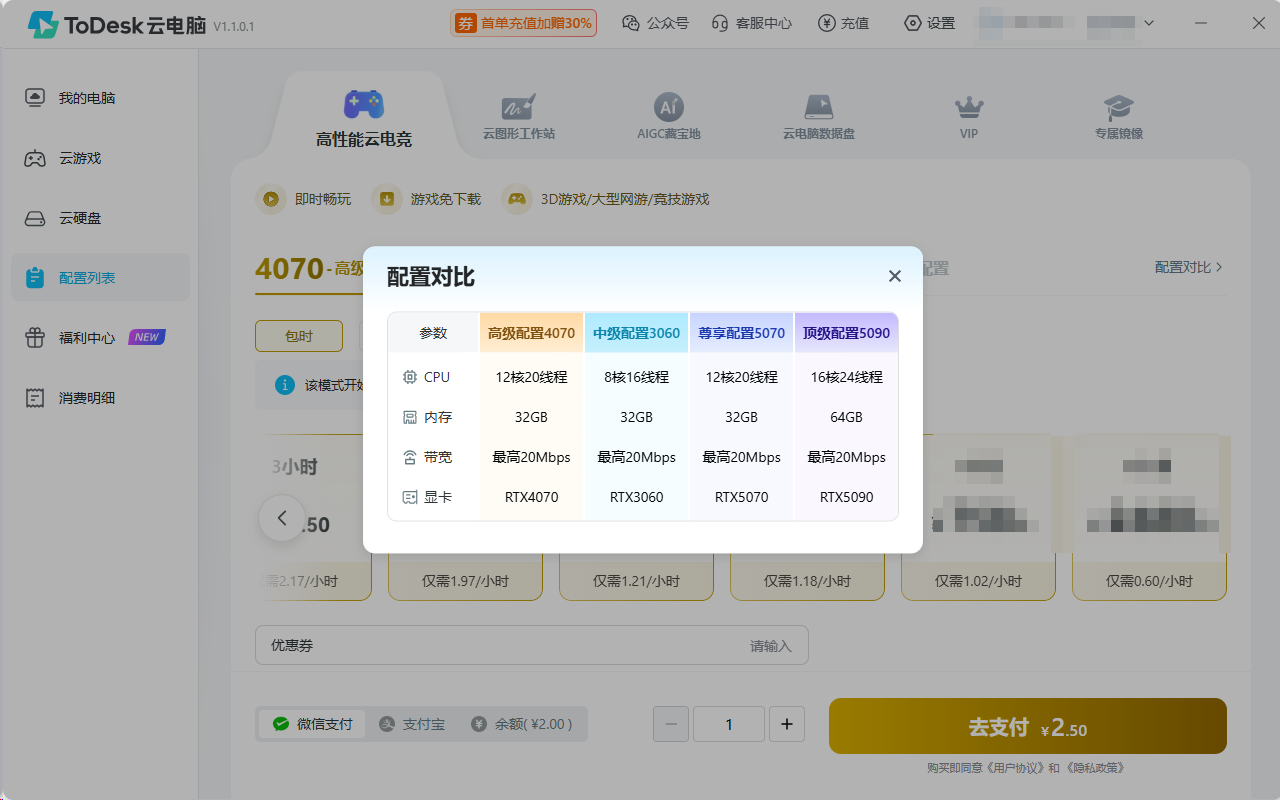Click the 福利中心 gift box icon

click(35, 337)
